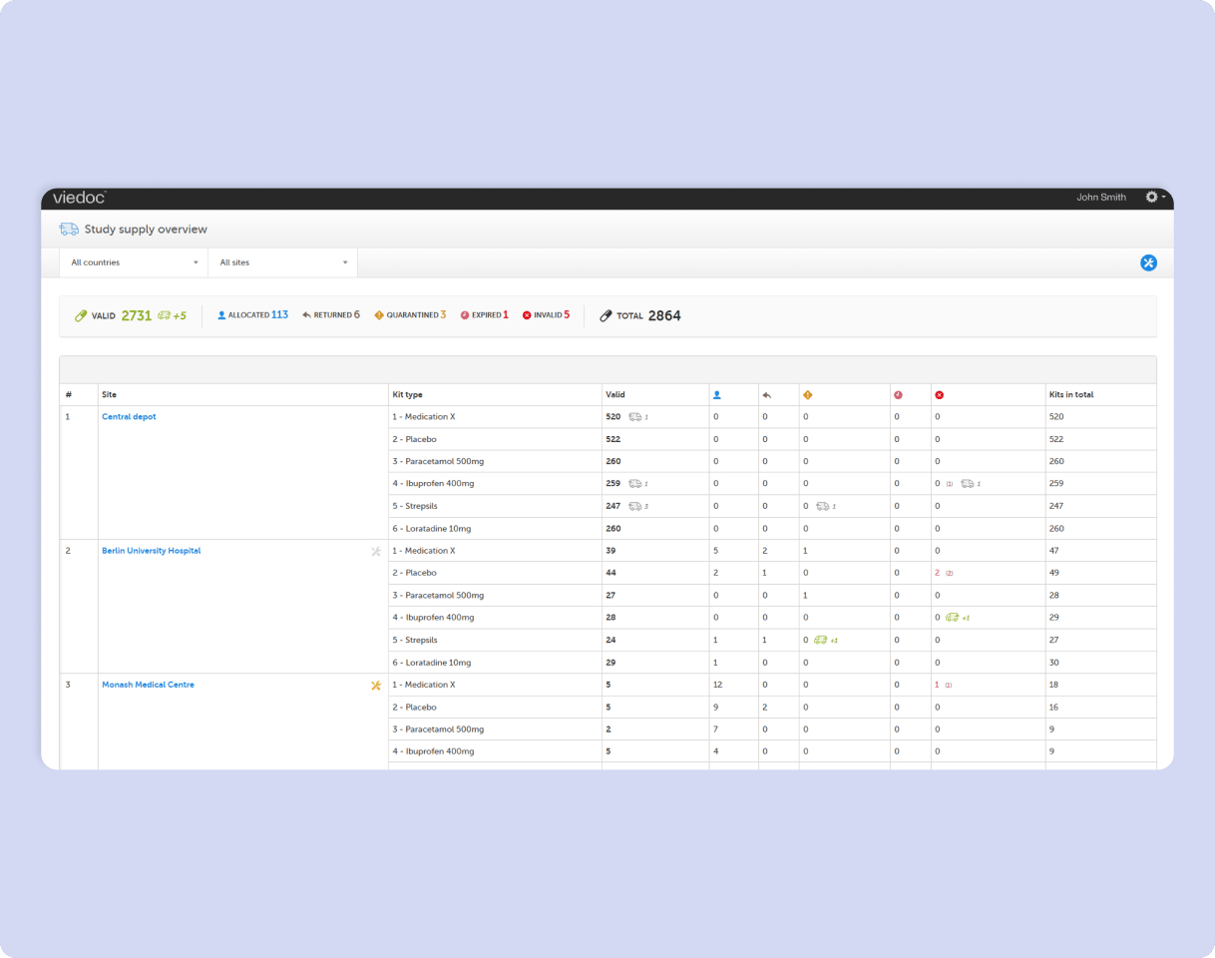This screenshot has height=958, width=1215.
Task: Click the Returned arrow column header icon
Action: pyautogui.click(x=767, y=395)
